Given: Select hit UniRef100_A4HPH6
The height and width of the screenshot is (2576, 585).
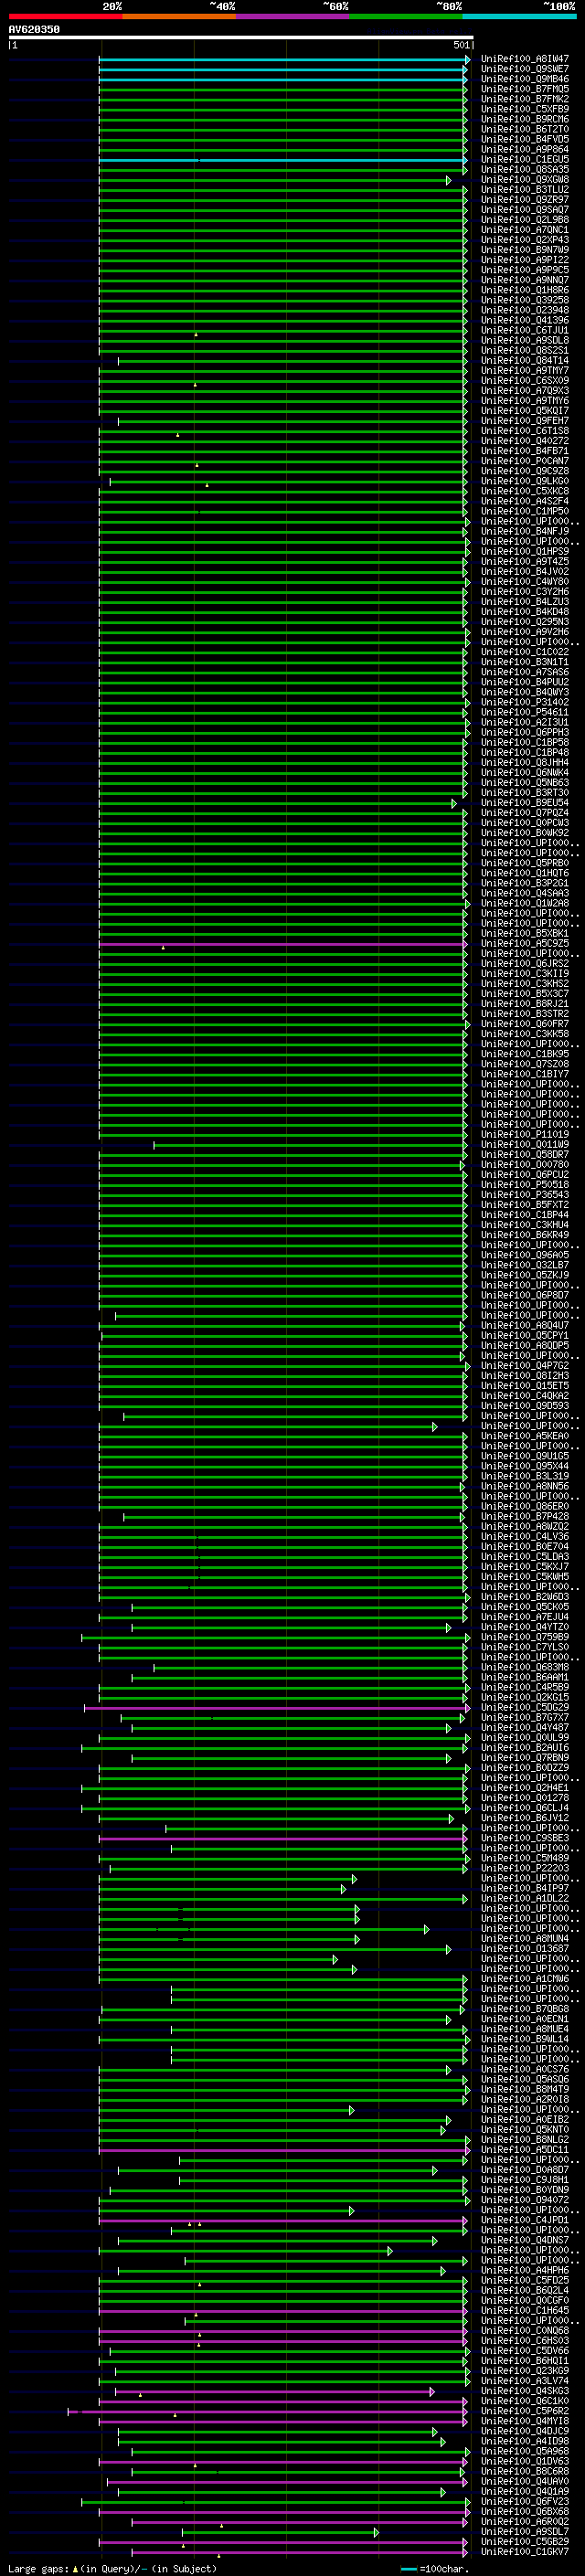Looking at the screenshot, I should (x=525, y=2270).
